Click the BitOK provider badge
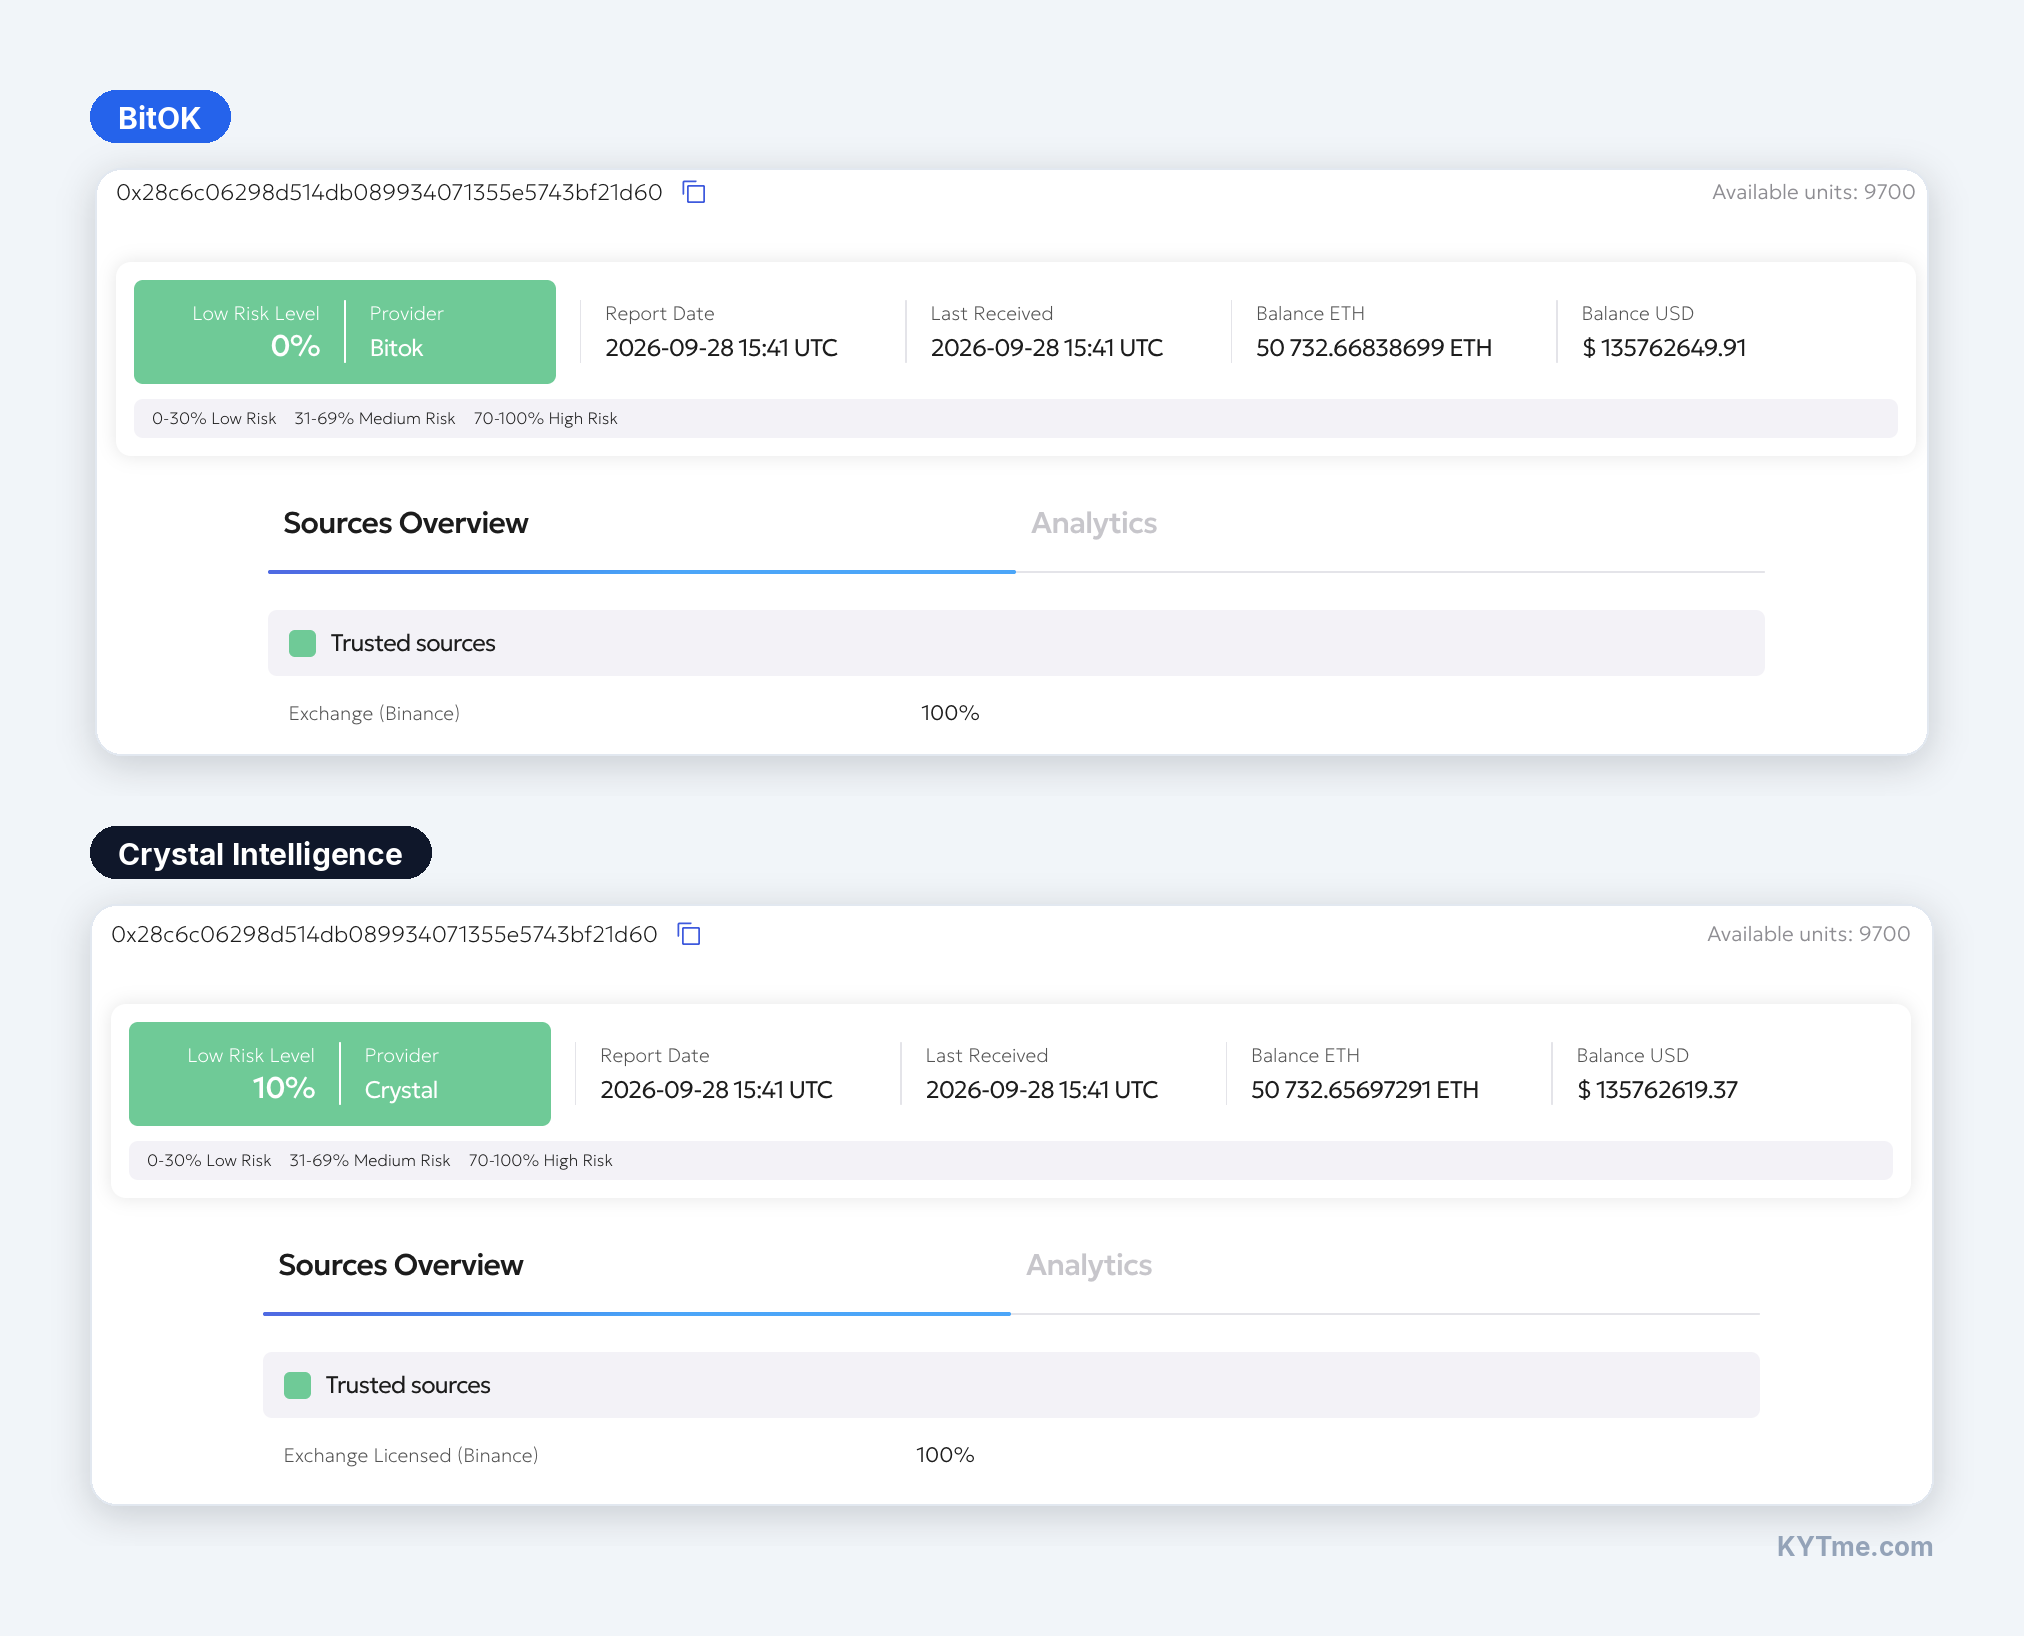The height and width of the screenshot is (1636, 2024). tap(160, 117)
